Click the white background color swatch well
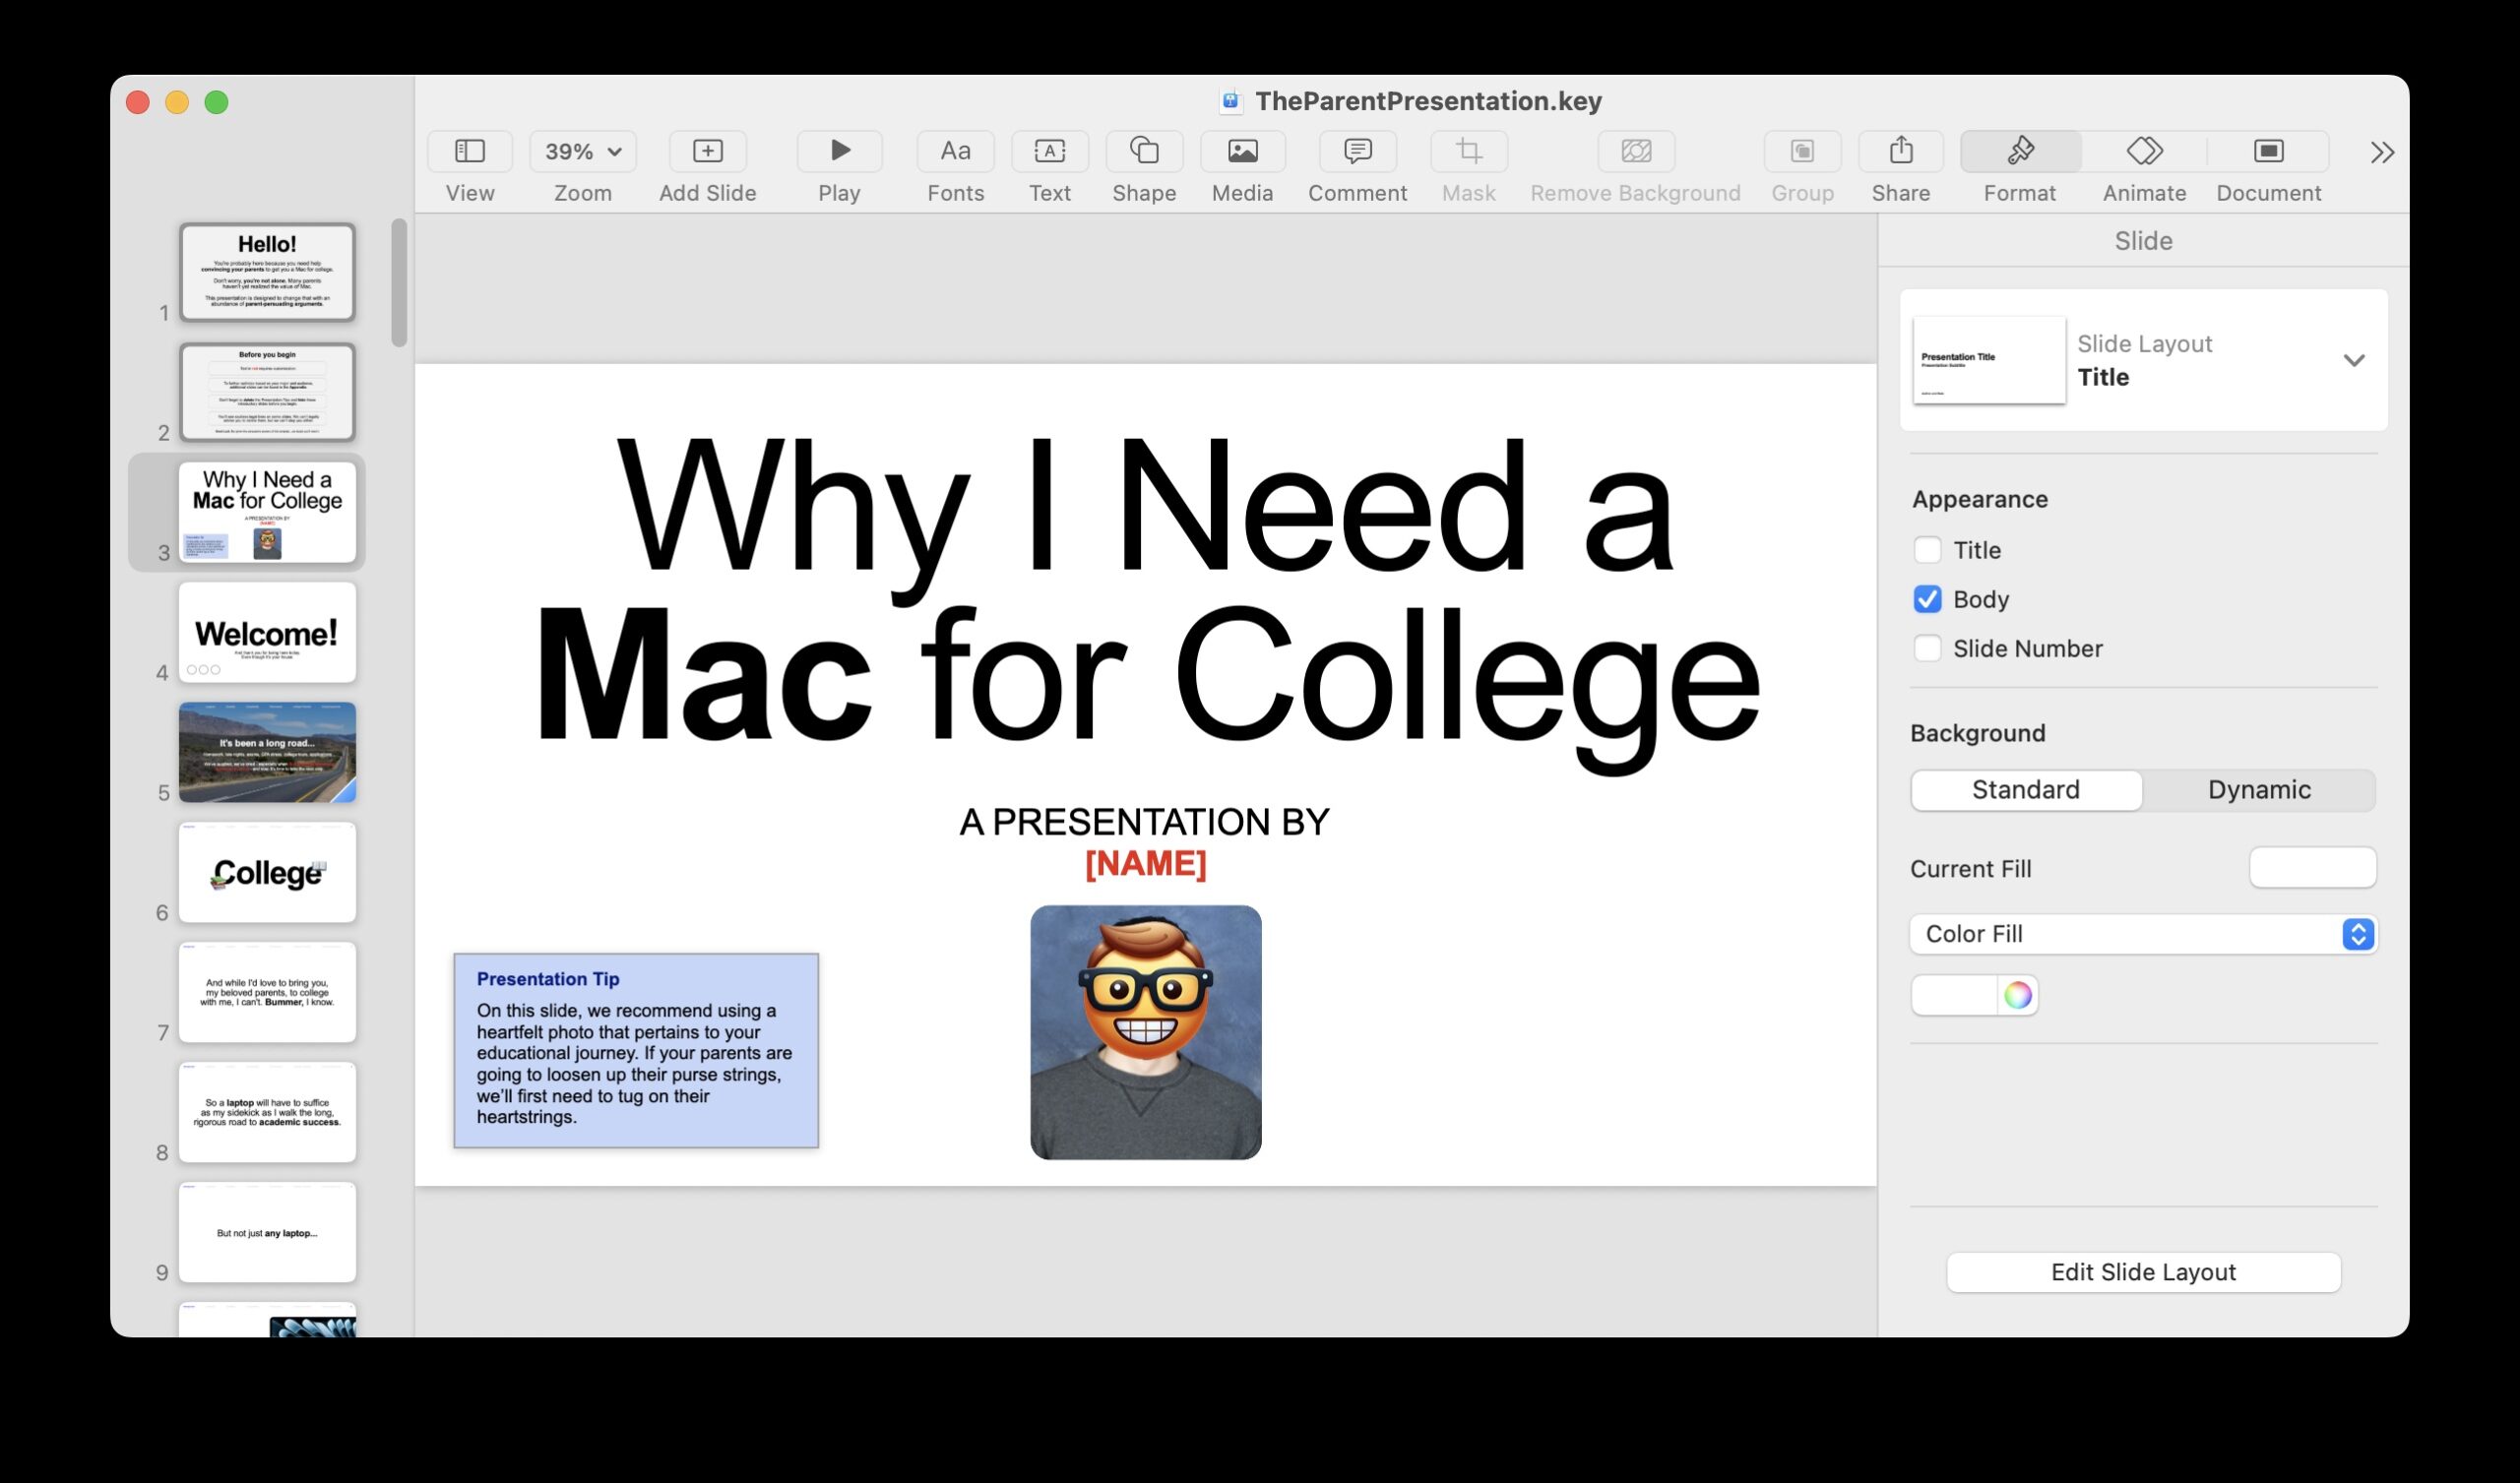The height and width of the screenshot is (1483, 2520). tap(1954, 995)
